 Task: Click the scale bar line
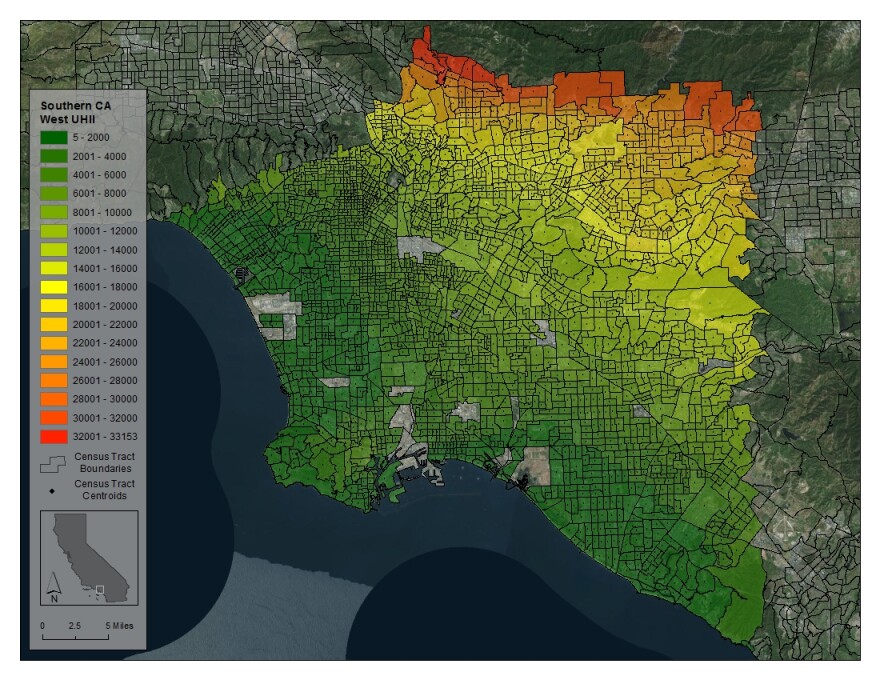pos(75,637)
